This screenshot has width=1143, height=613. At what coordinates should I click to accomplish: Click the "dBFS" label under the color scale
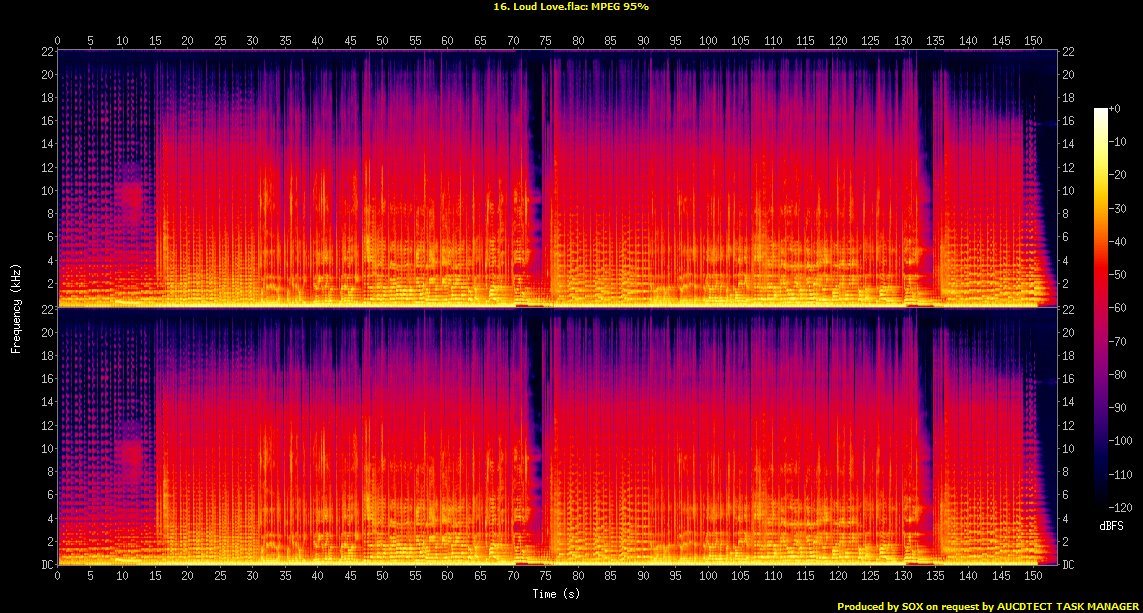click(1111, 526)
